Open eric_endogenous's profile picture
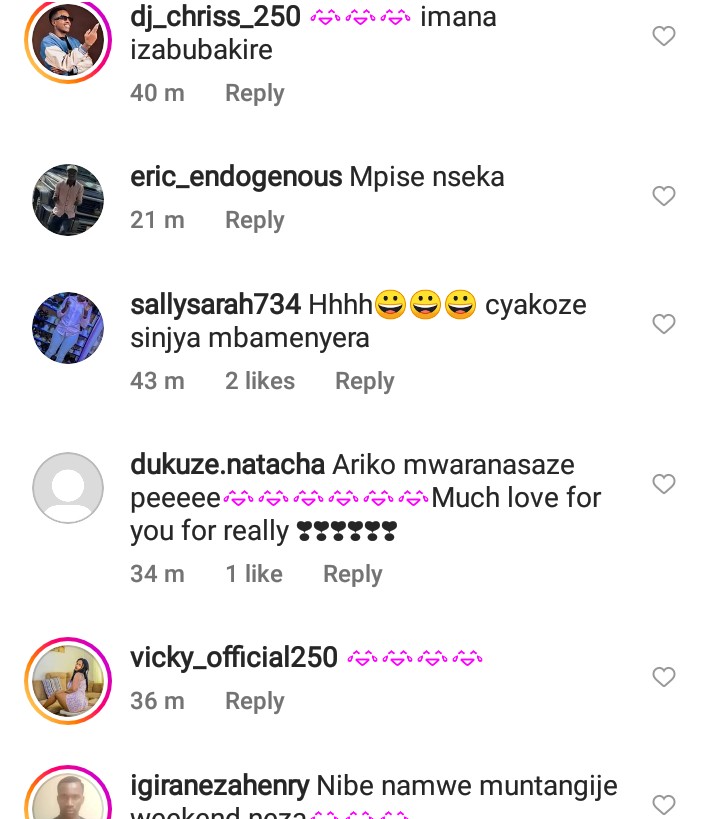This screenshot has width=720, height=819. click(x=68, y=200)
